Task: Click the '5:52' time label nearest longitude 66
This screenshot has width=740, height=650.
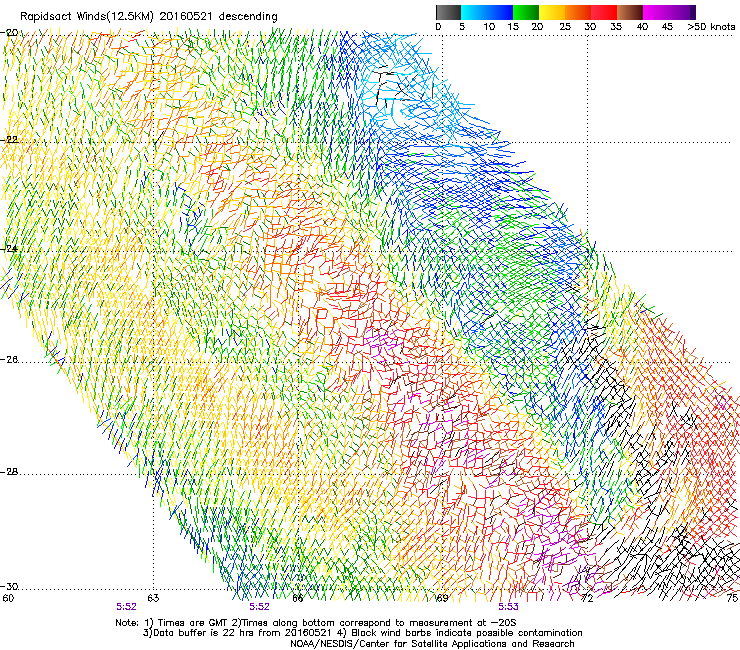Action: [260, 607]
